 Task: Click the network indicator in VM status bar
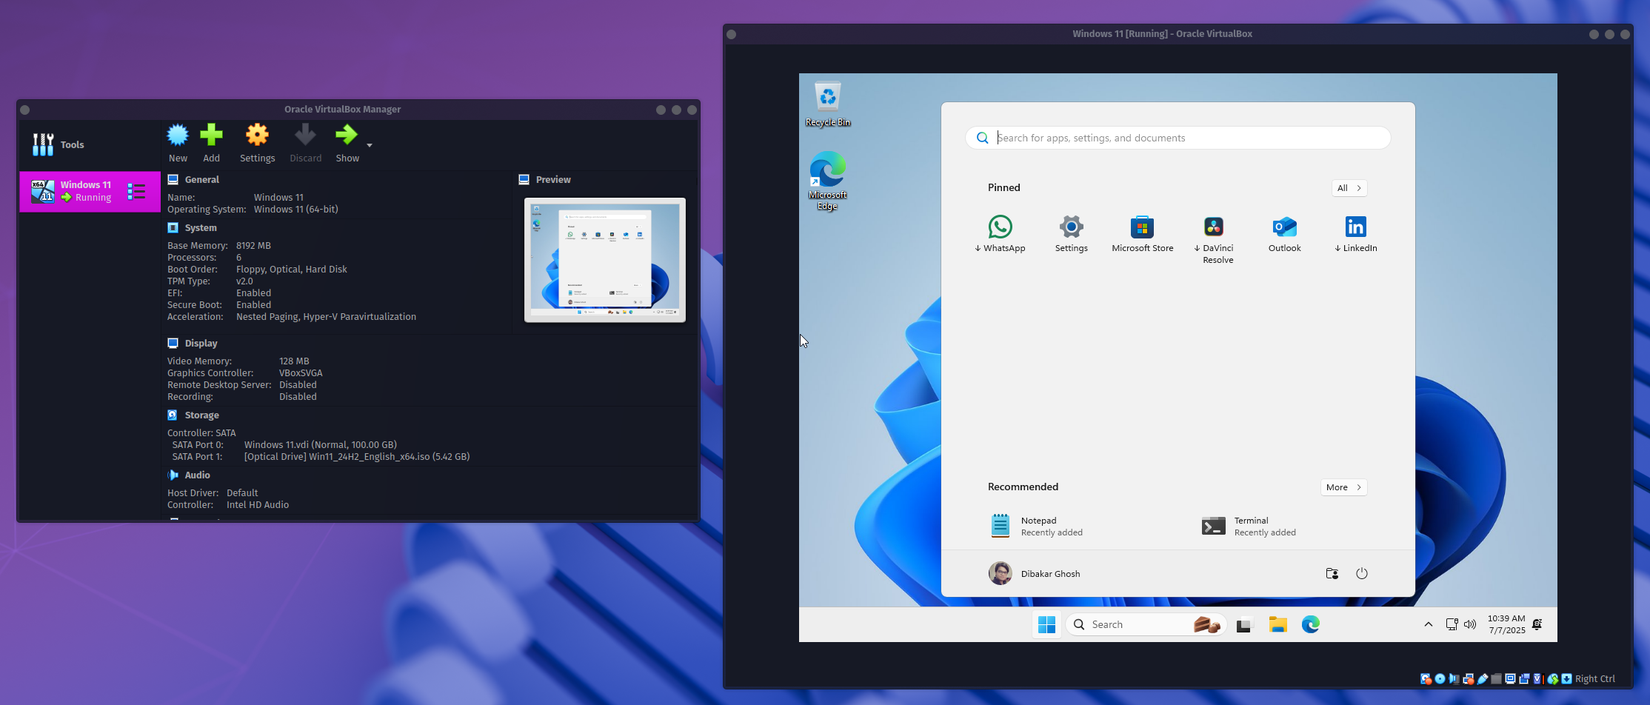click(1469, 679)
